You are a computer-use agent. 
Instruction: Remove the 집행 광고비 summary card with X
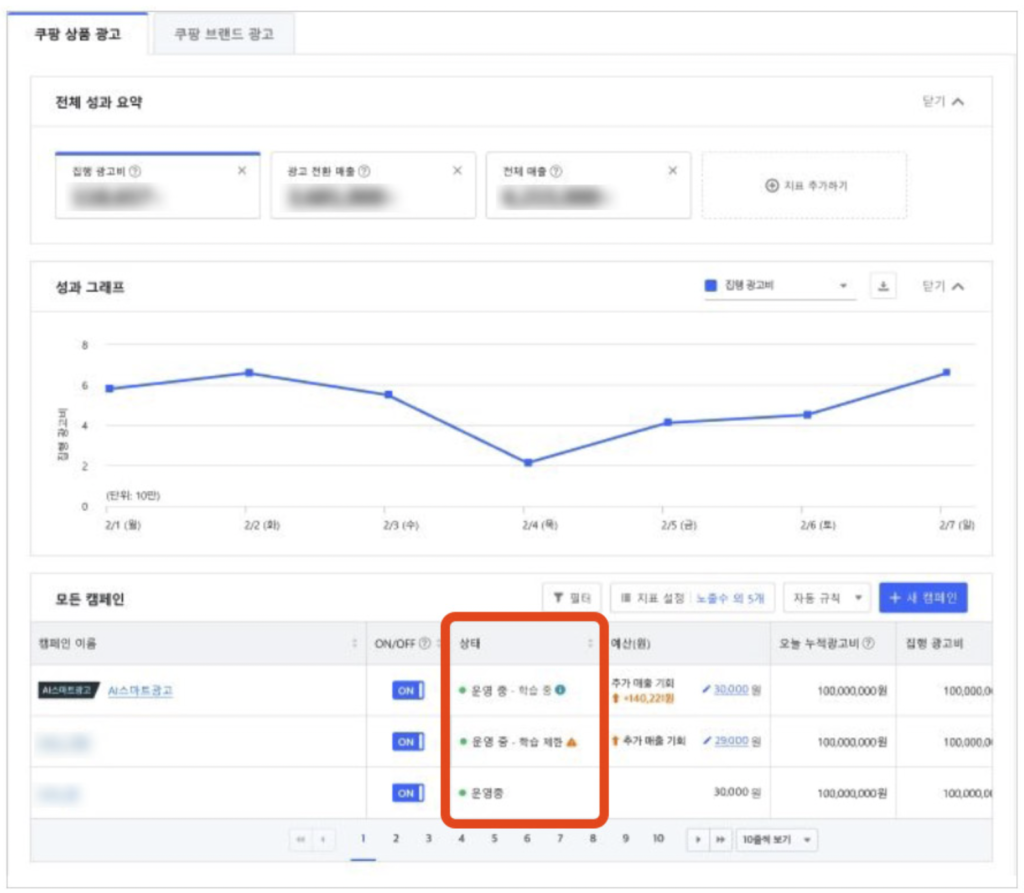(x=242, y=170)
